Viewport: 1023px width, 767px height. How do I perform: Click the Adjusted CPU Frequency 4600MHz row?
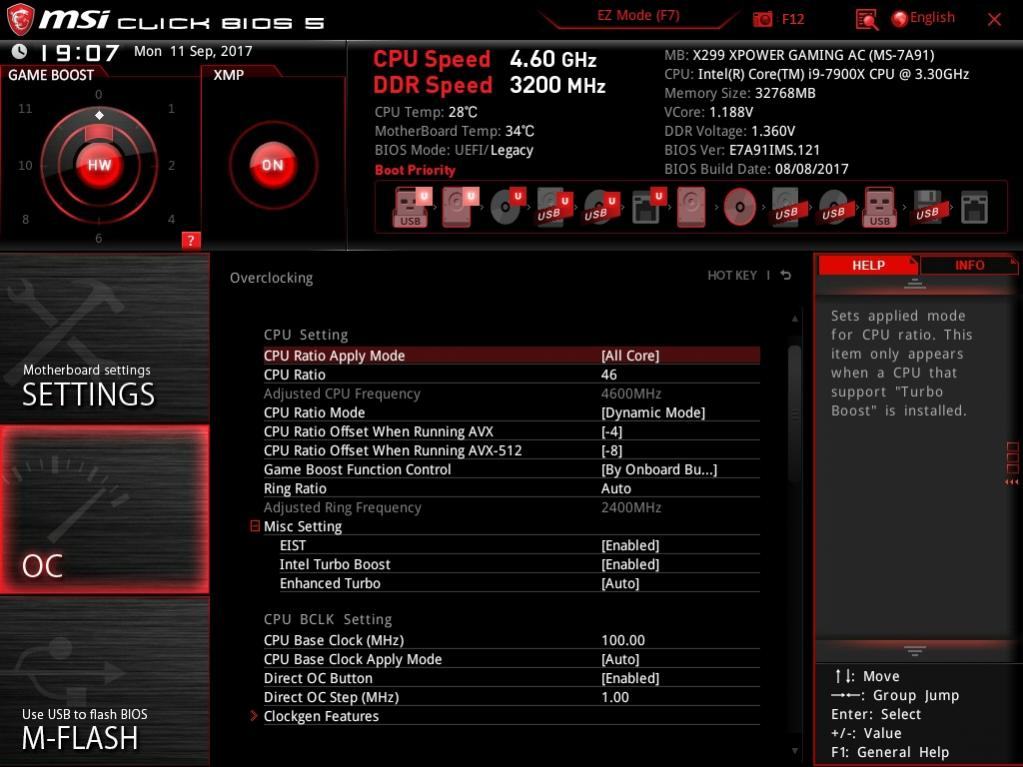tap(512, 394)
